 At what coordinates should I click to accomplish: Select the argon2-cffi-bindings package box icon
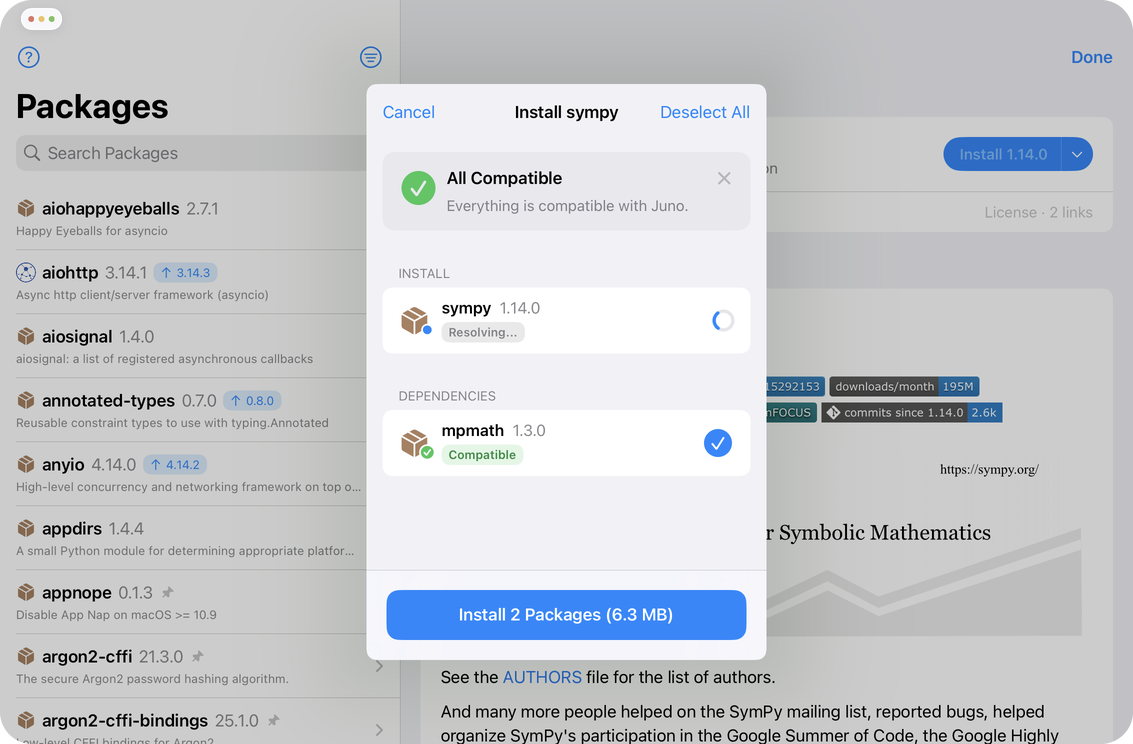(x=26, y=720)
